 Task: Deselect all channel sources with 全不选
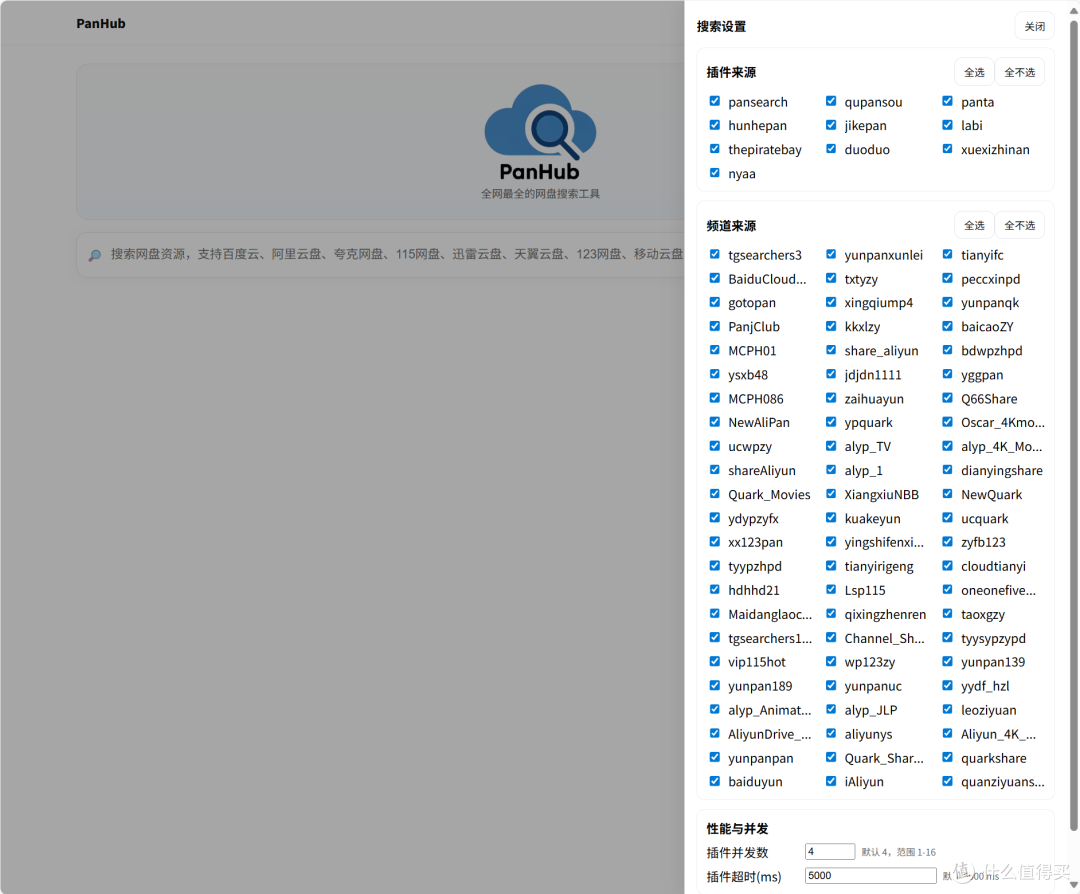point(1019,225)
